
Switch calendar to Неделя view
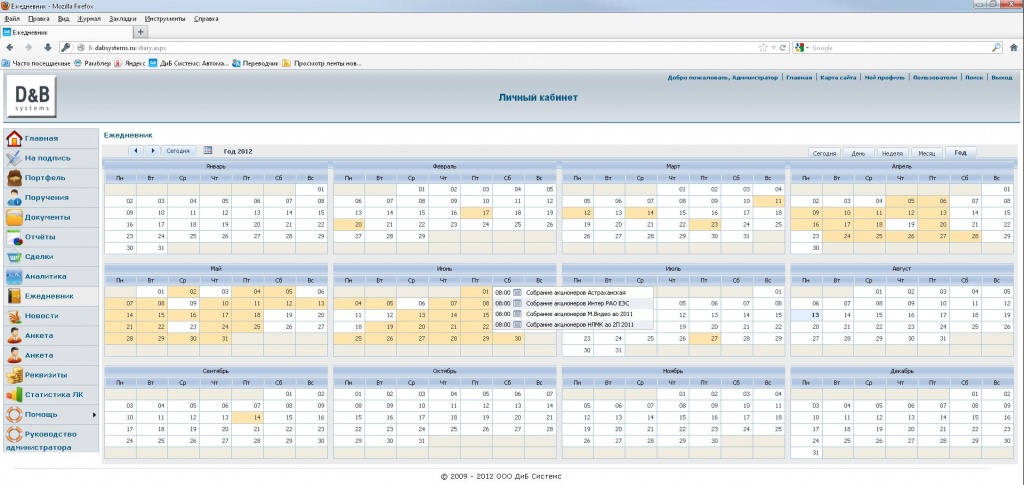click(x=892, y=153)
